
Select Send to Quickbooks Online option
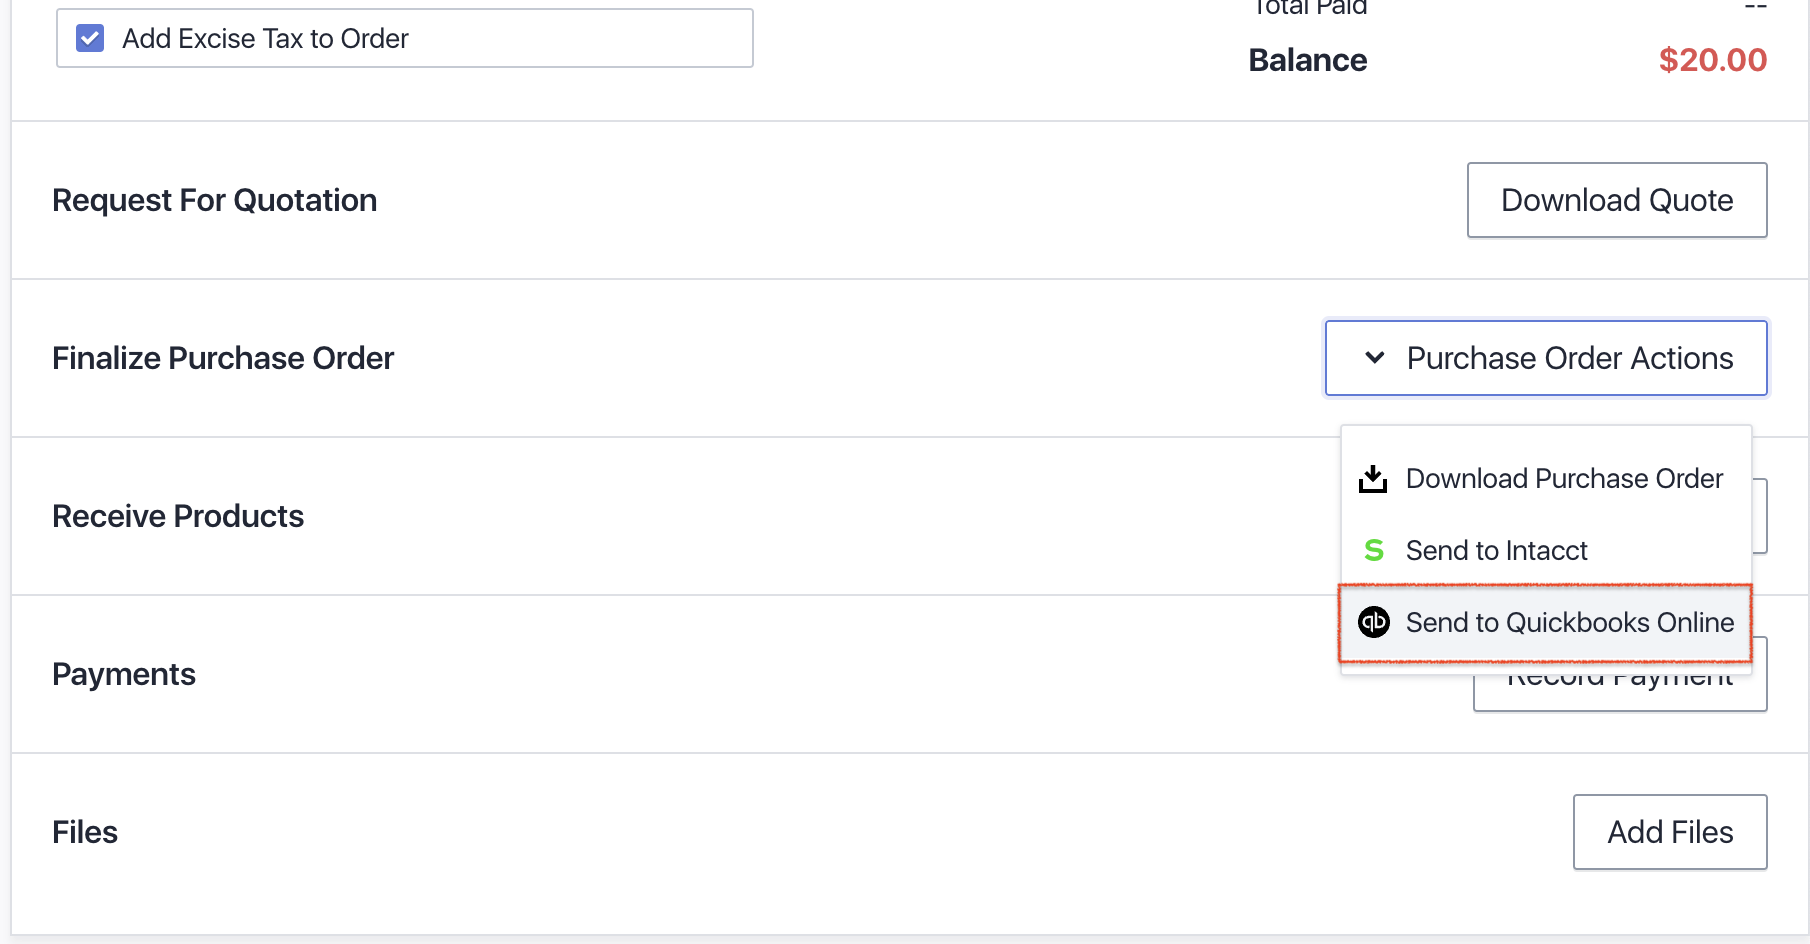pyautogui.click(x=1569, y=622)
